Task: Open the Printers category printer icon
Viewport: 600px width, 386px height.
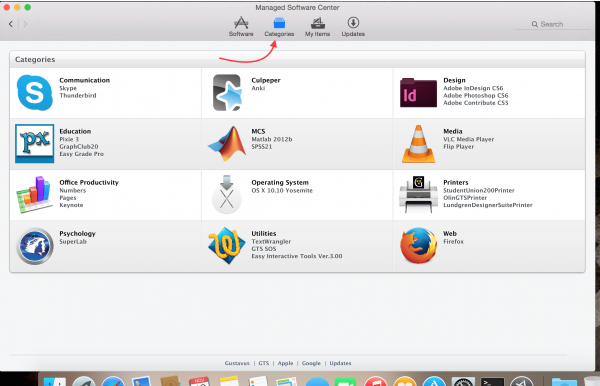Action: [419, 194]
